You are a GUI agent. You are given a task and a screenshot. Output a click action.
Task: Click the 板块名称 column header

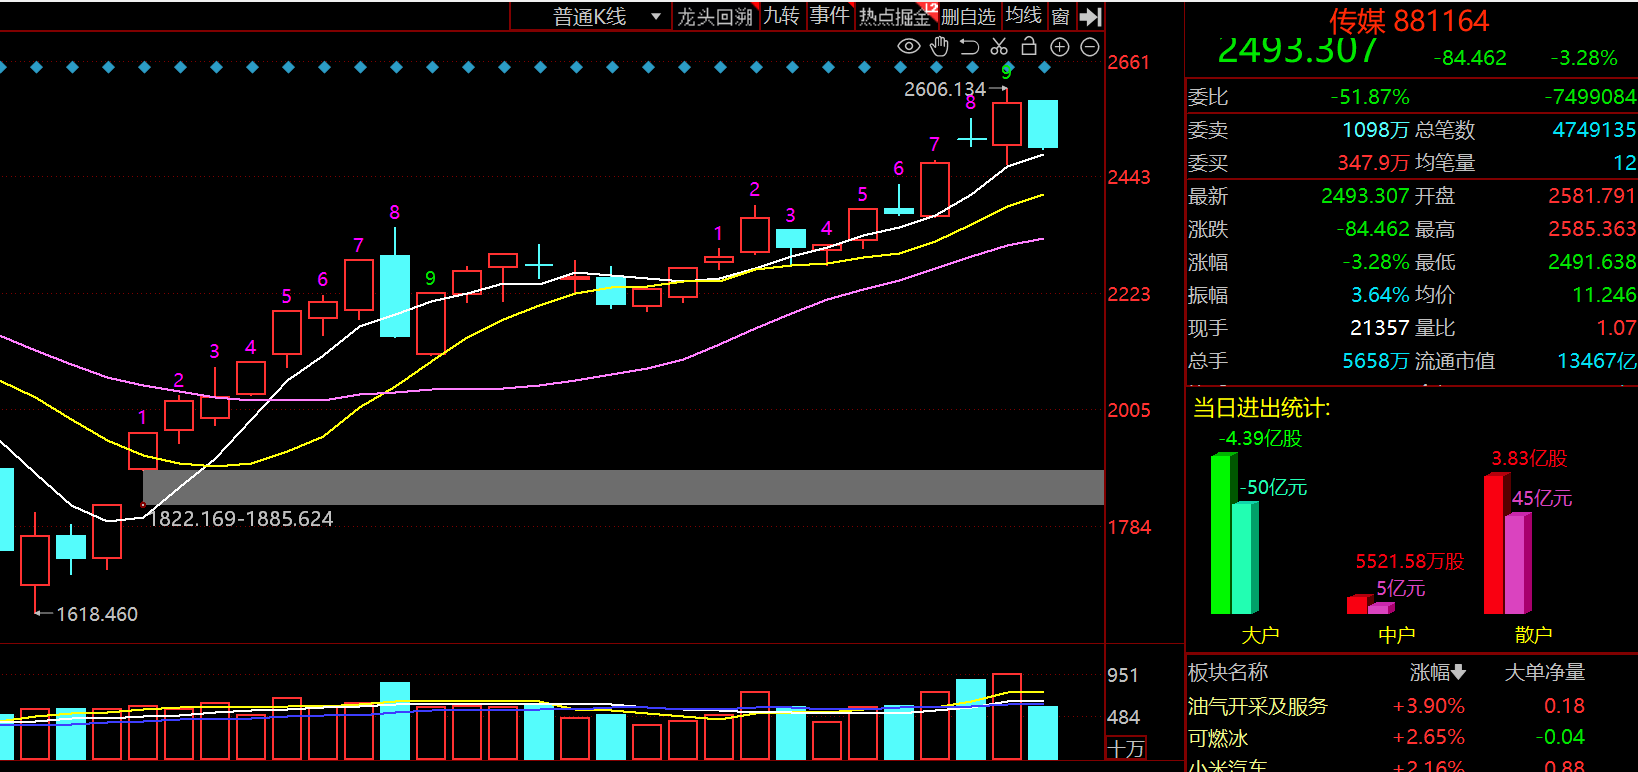click(x=1228, y=672)
